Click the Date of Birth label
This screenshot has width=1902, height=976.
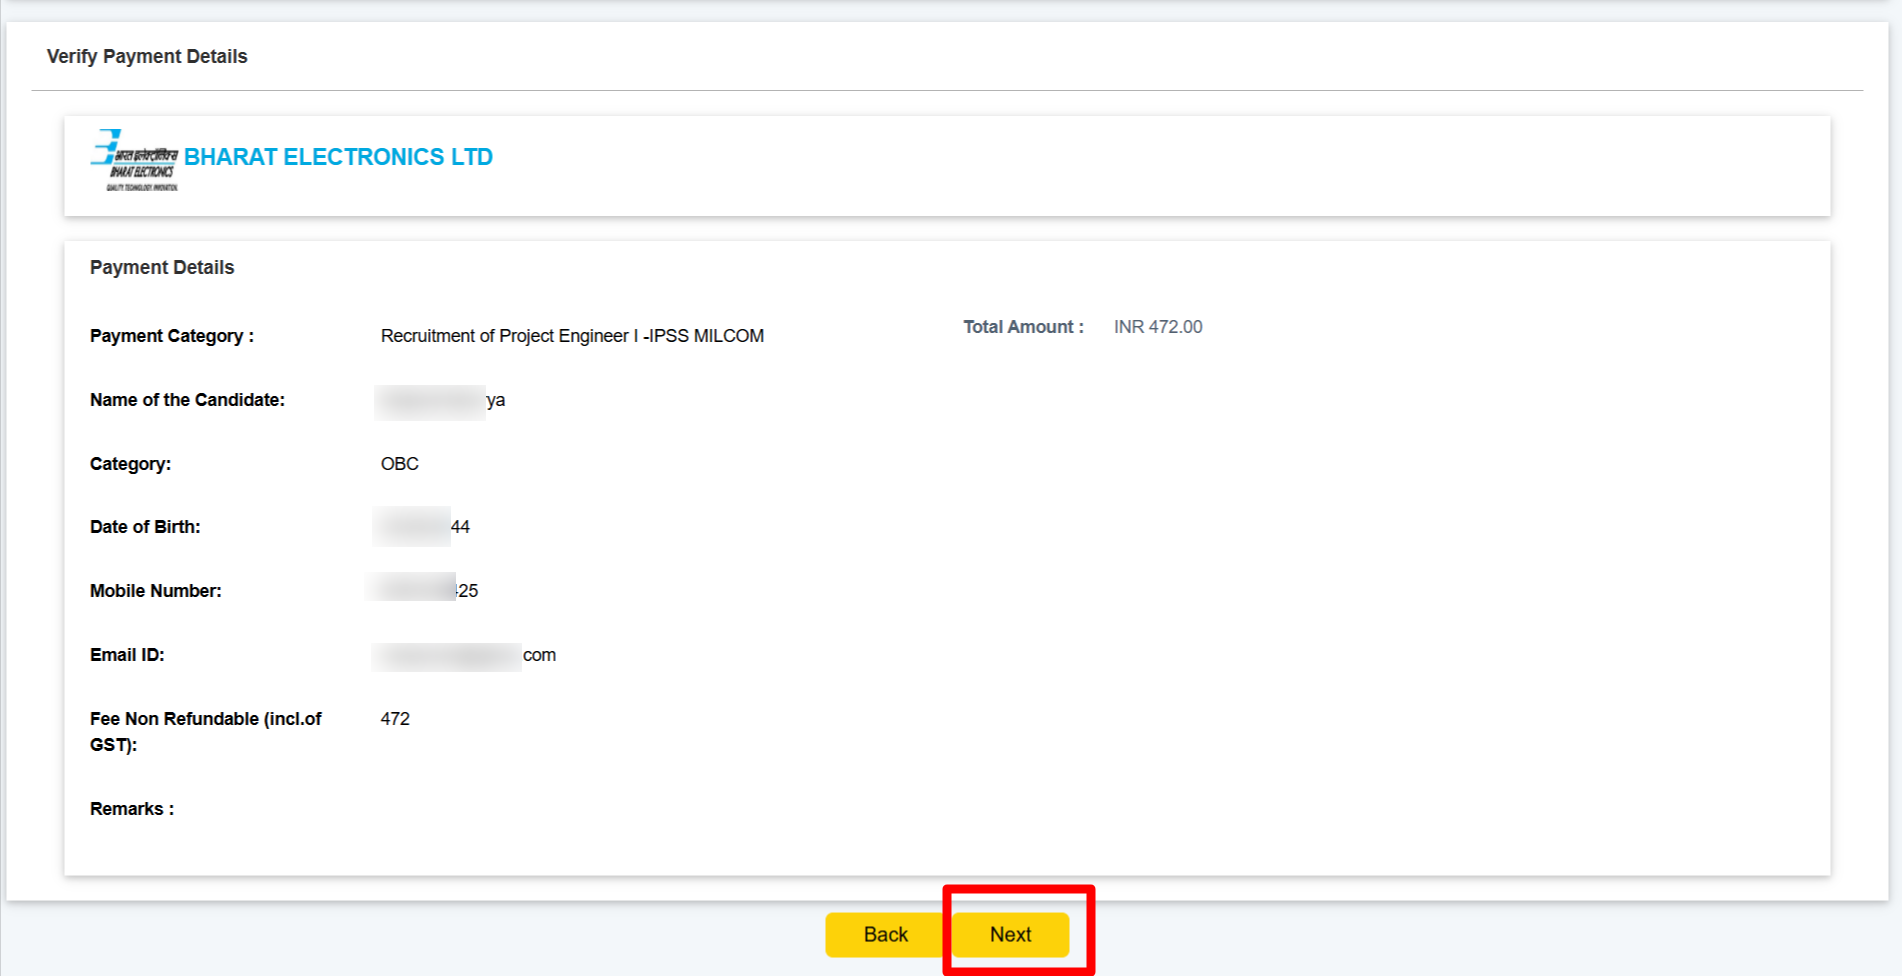pyautogui.click(x=145, y=527)
